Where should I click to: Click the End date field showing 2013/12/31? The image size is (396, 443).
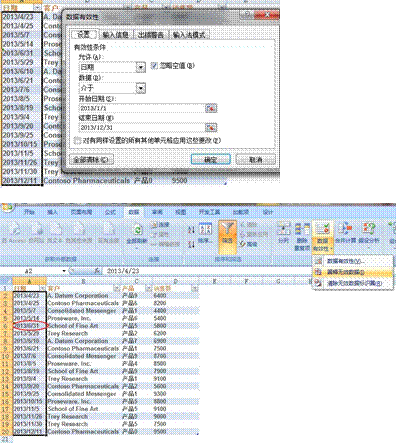[142, 127]
